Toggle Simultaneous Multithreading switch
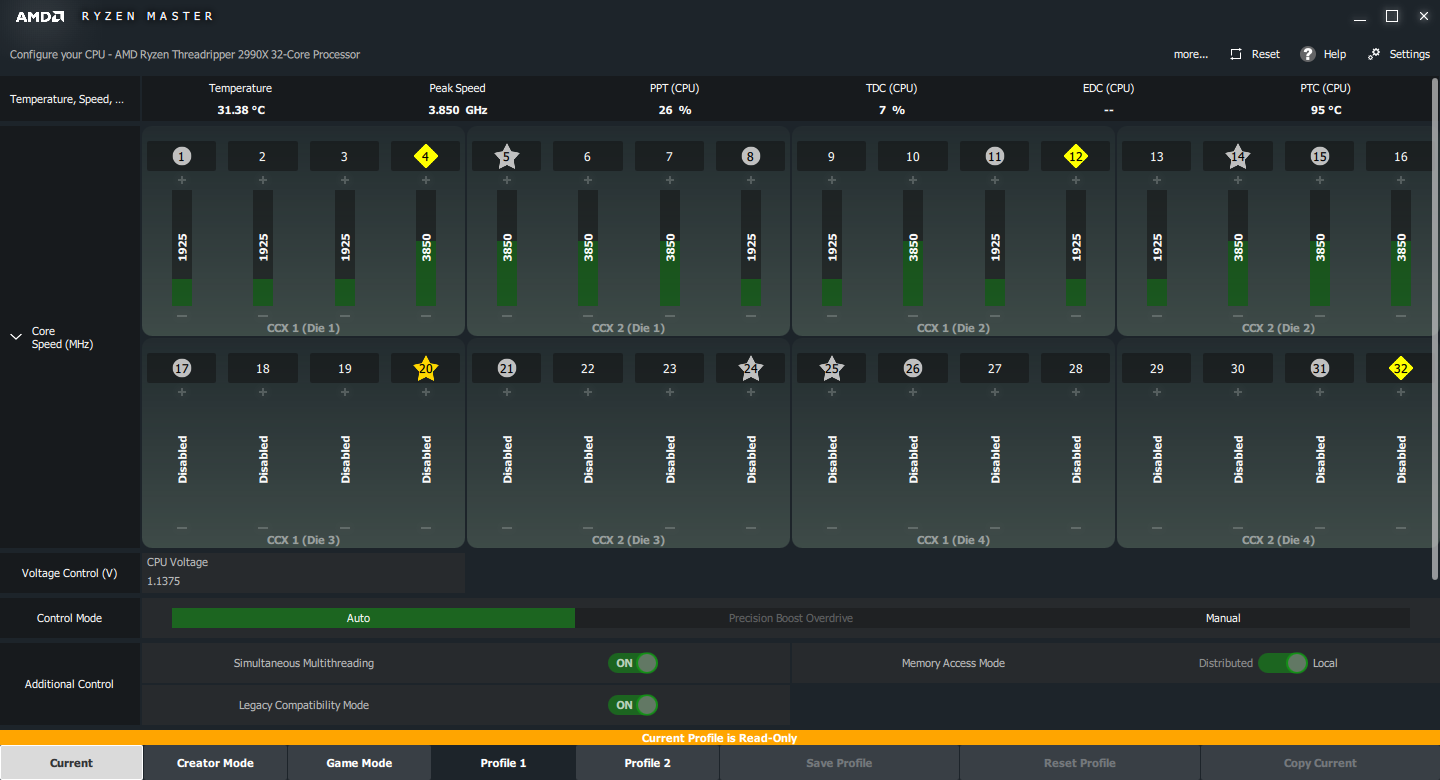The height and width of the screenshot is (780, 1440). pyautogui.click(x=633, y=663)
